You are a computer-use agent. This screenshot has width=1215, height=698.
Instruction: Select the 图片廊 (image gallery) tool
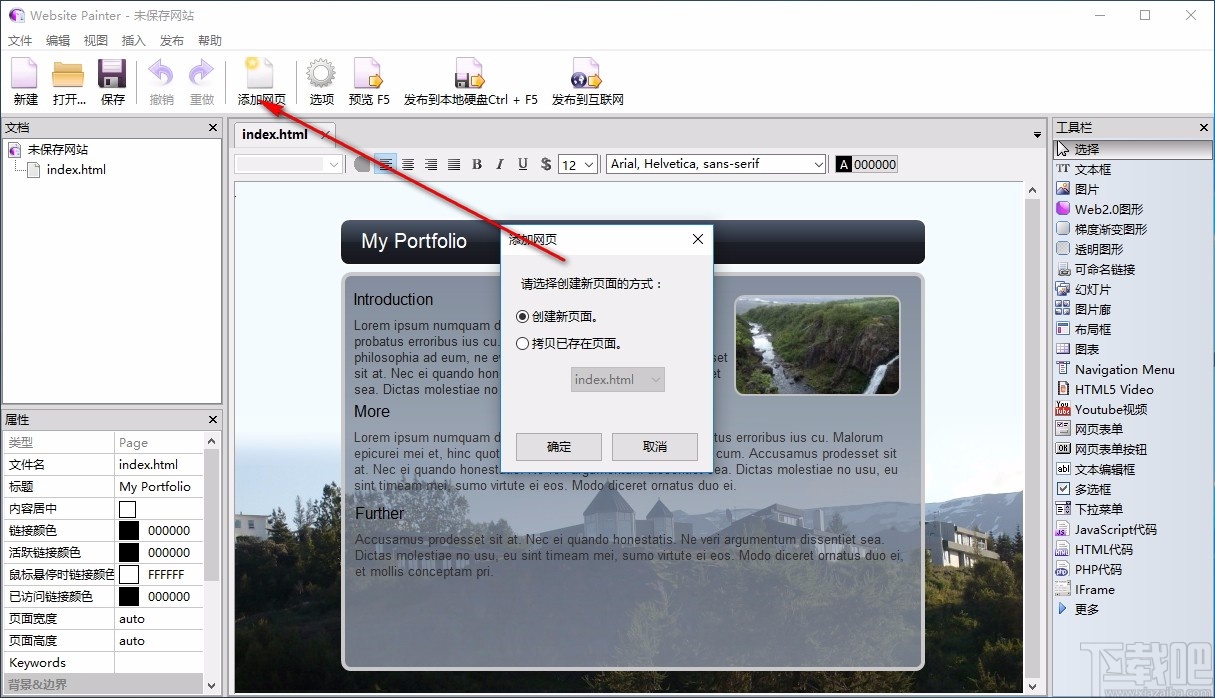click(1090, 309)
